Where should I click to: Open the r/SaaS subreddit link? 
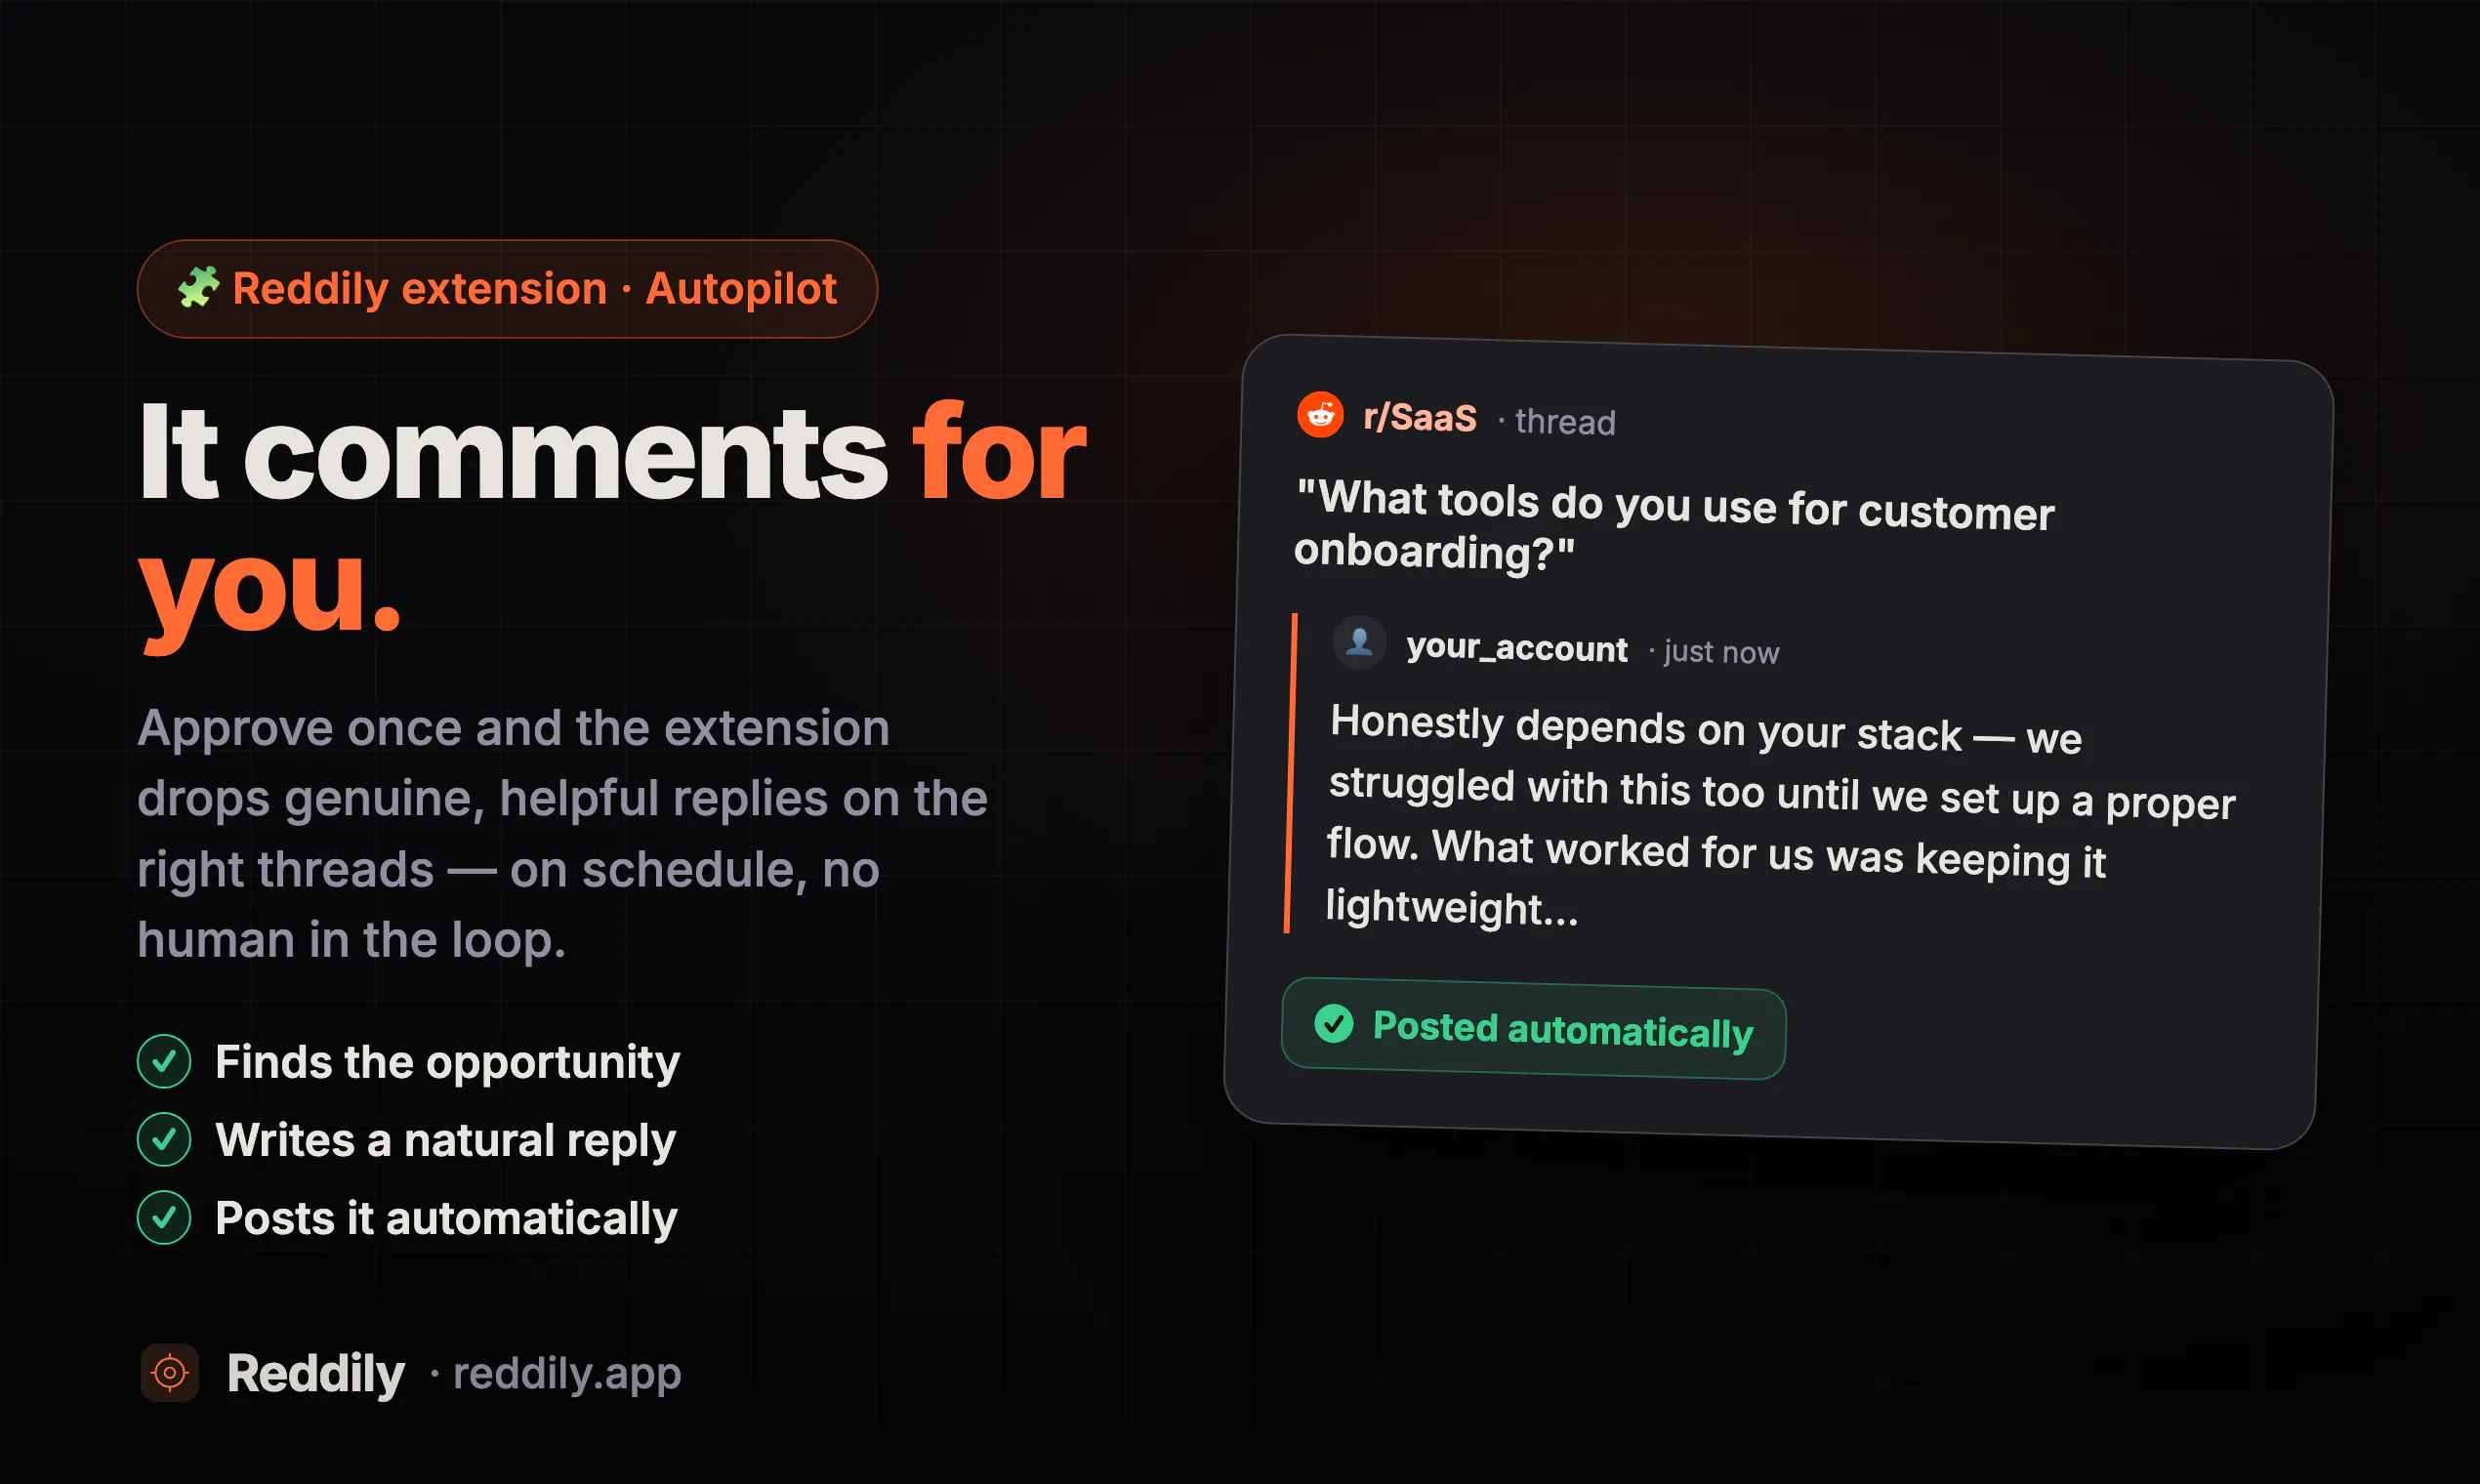click(x=1420, y=417)
